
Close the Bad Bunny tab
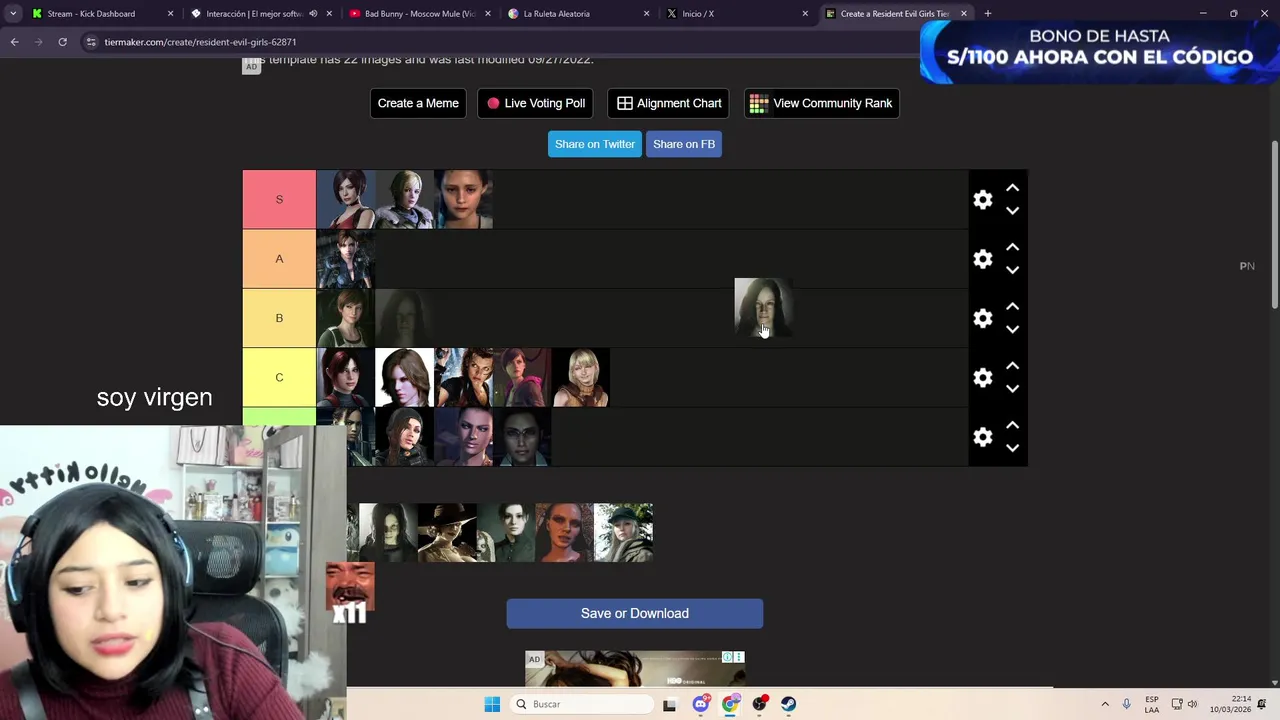pyautogui.click(x=488, y=14)
